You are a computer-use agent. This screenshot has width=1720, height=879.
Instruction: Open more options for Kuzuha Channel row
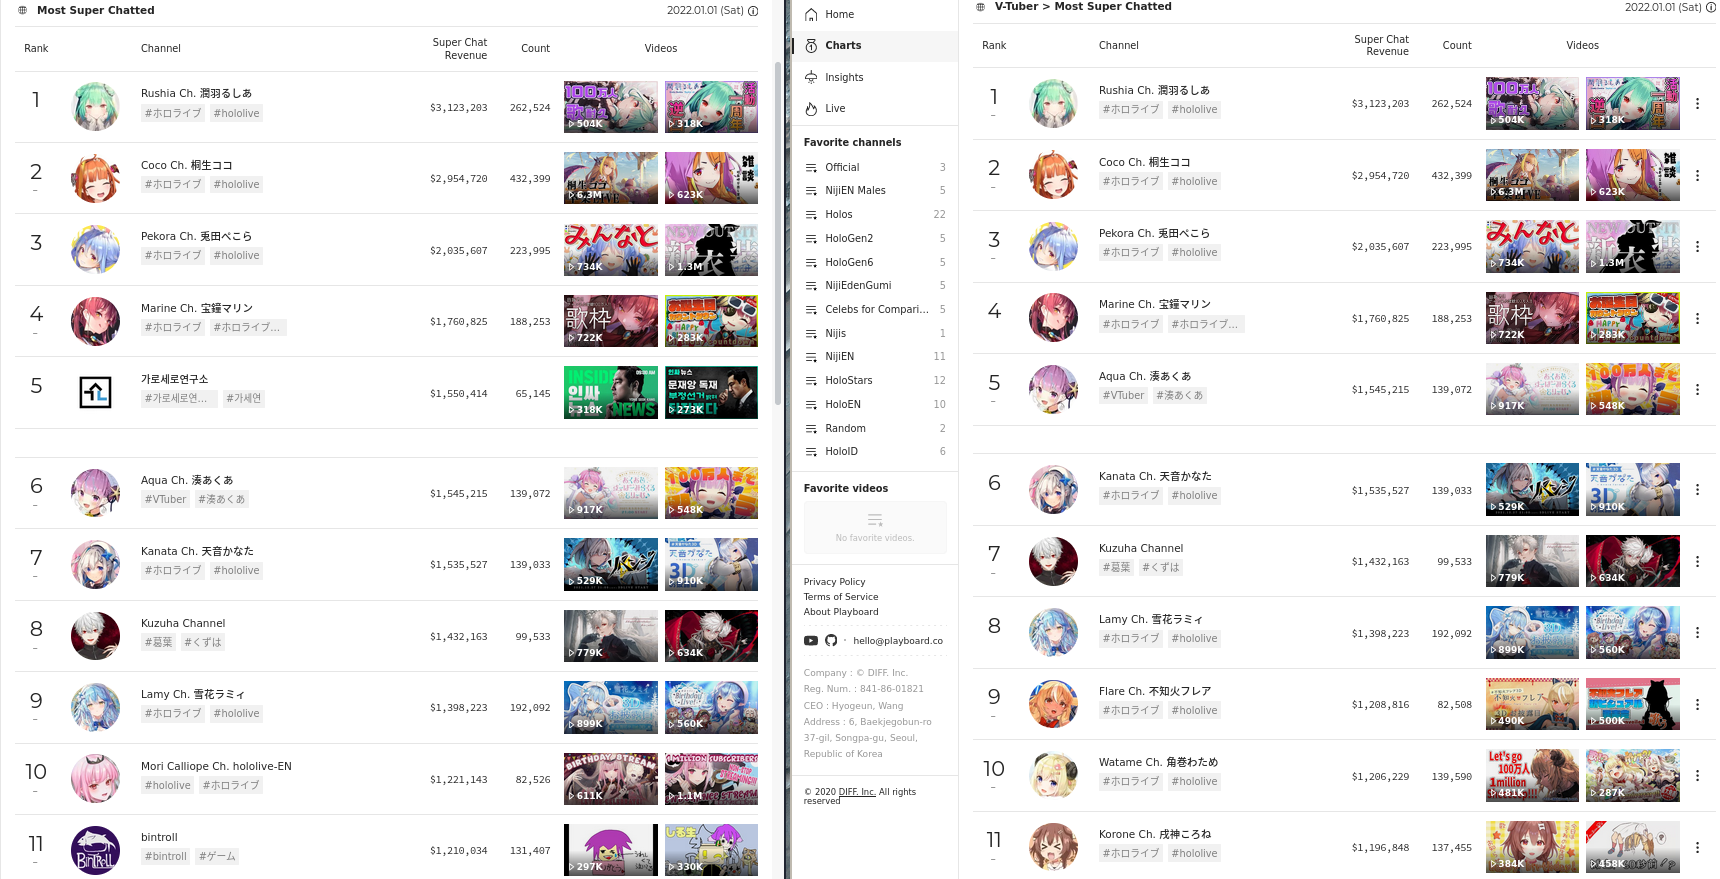click(x=1697, y=562)
